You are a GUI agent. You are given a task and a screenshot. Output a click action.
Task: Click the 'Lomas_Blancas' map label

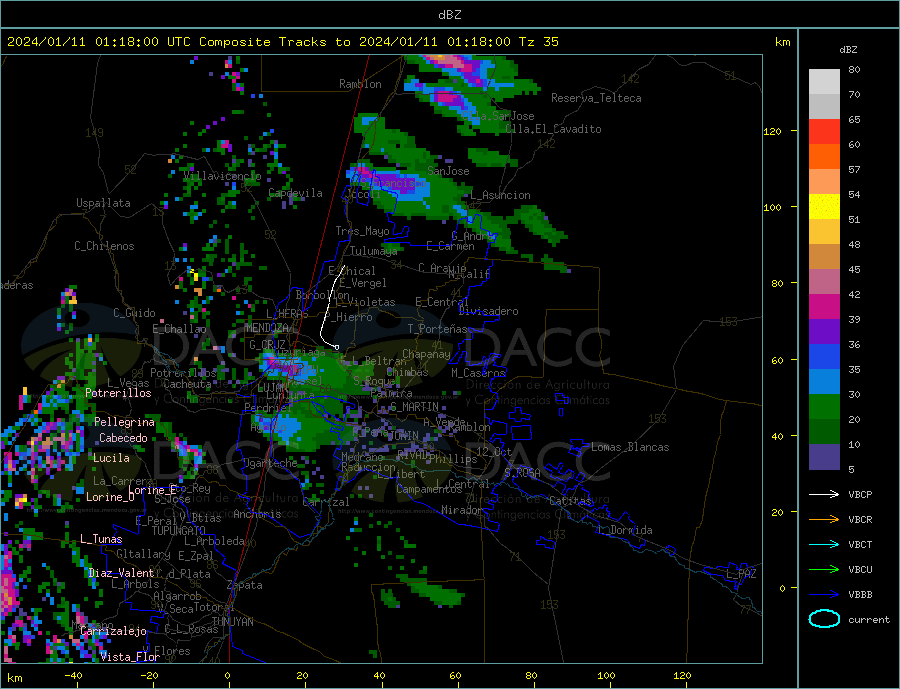coord(630,447)
